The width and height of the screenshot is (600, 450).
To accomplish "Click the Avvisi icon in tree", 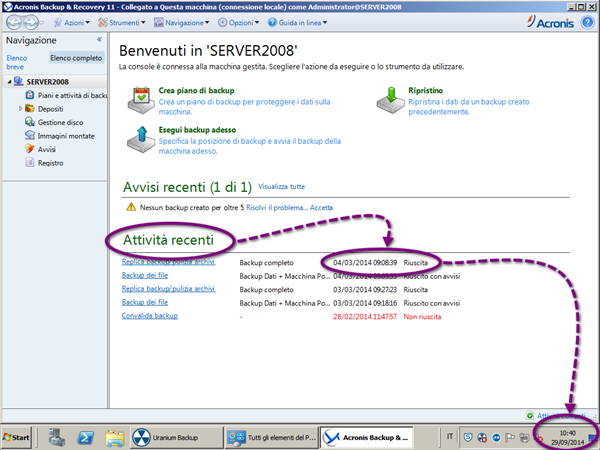I will point(30,149).
